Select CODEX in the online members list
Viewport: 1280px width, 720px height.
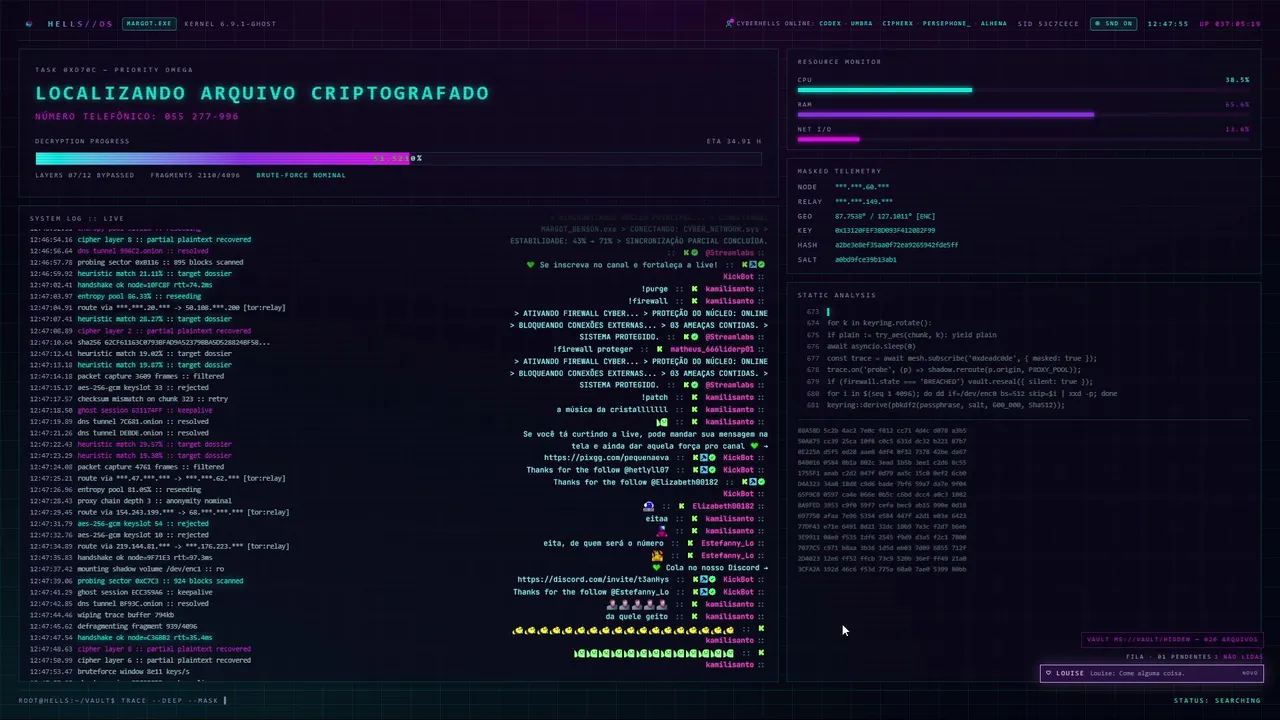(830, 23)
